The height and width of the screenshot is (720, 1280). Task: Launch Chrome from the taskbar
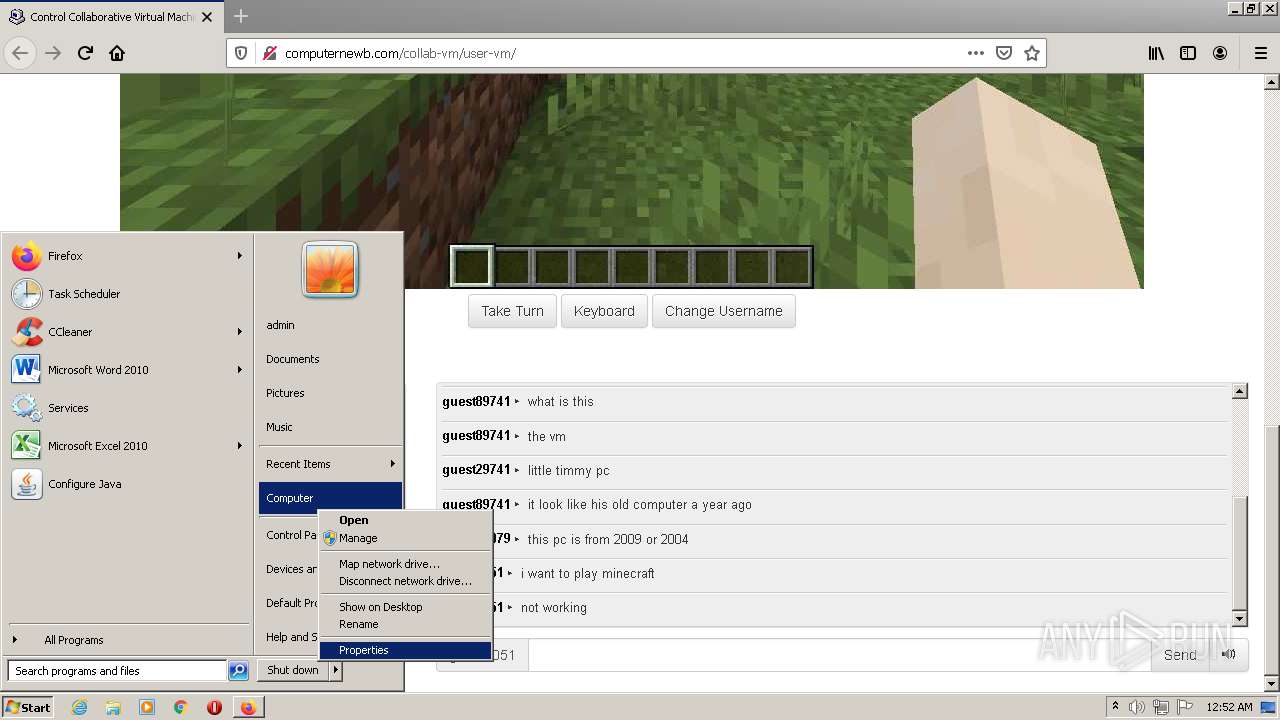(180, 707)
